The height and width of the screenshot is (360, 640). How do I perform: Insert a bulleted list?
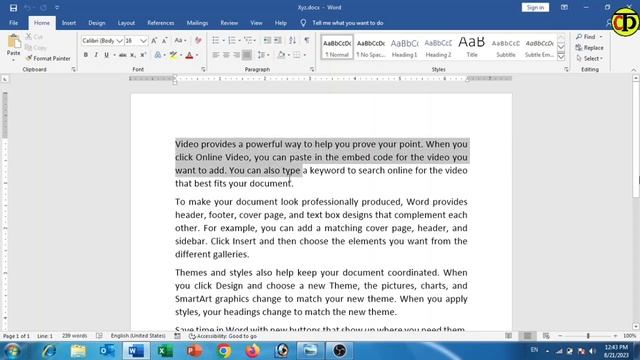216,40
